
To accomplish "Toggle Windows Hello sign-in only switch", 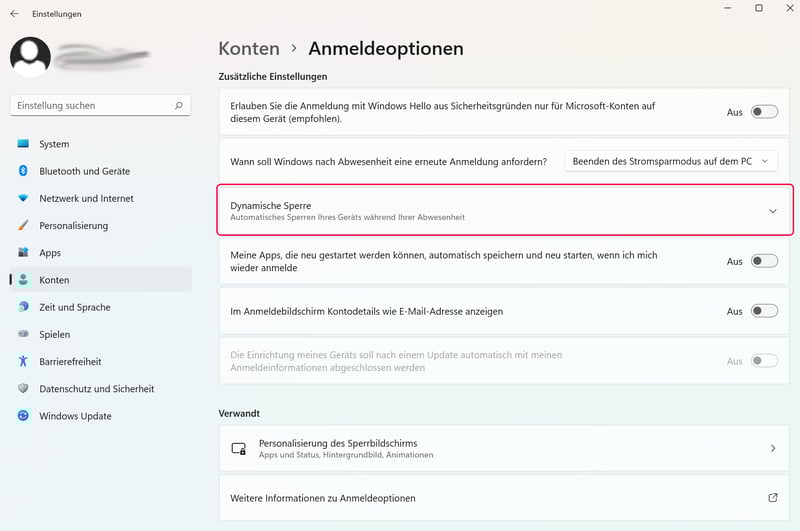I will click(764, 112).
